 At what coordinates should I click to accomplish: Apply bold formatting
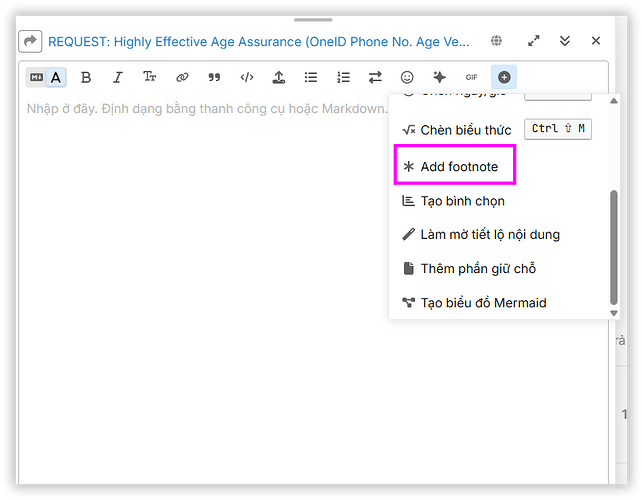(x=86, y=77)
